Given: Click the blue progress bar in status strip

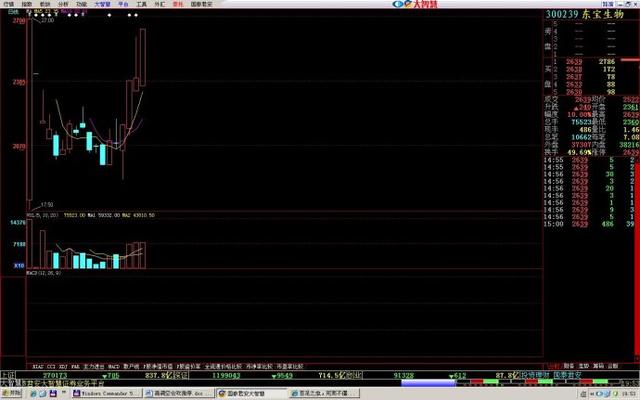Looking at the screenshot, I should click(428, 383).
